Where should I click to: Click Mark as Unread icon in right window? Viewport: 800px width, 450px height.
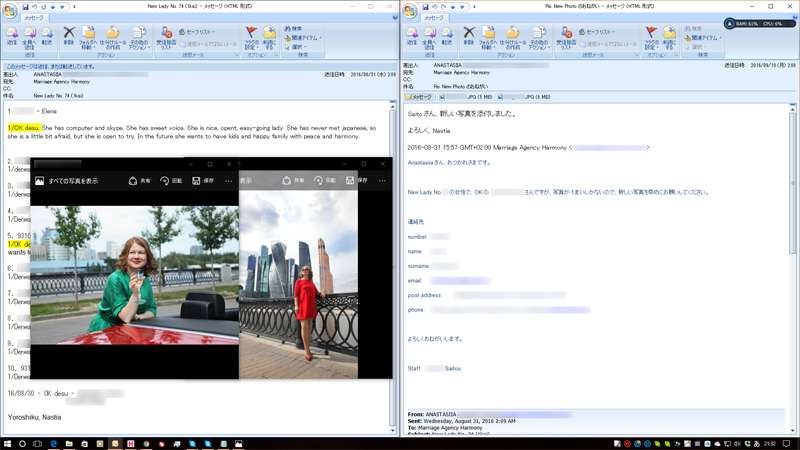pos(669,38)
